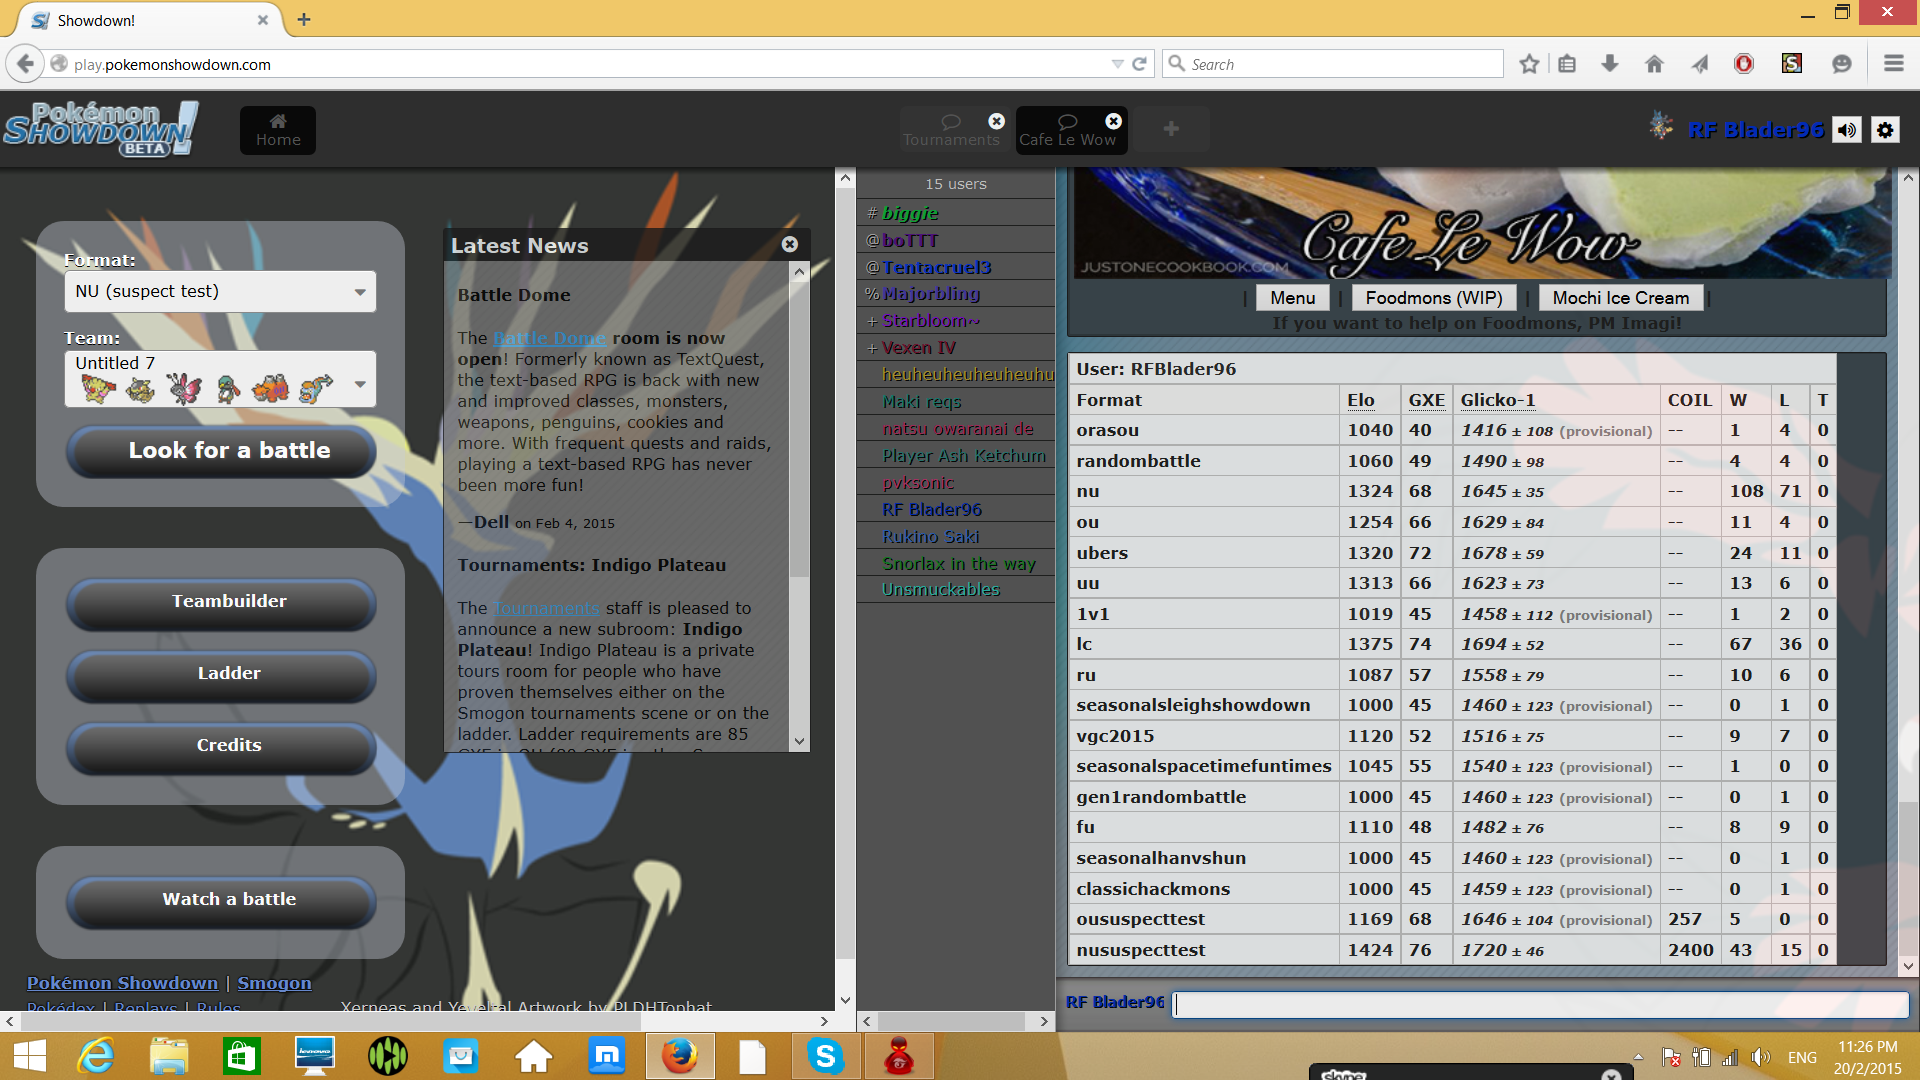This screenshot has width=1920, height=1080.
Task: Click the chat message input field
Action: coord(1540,1004)
